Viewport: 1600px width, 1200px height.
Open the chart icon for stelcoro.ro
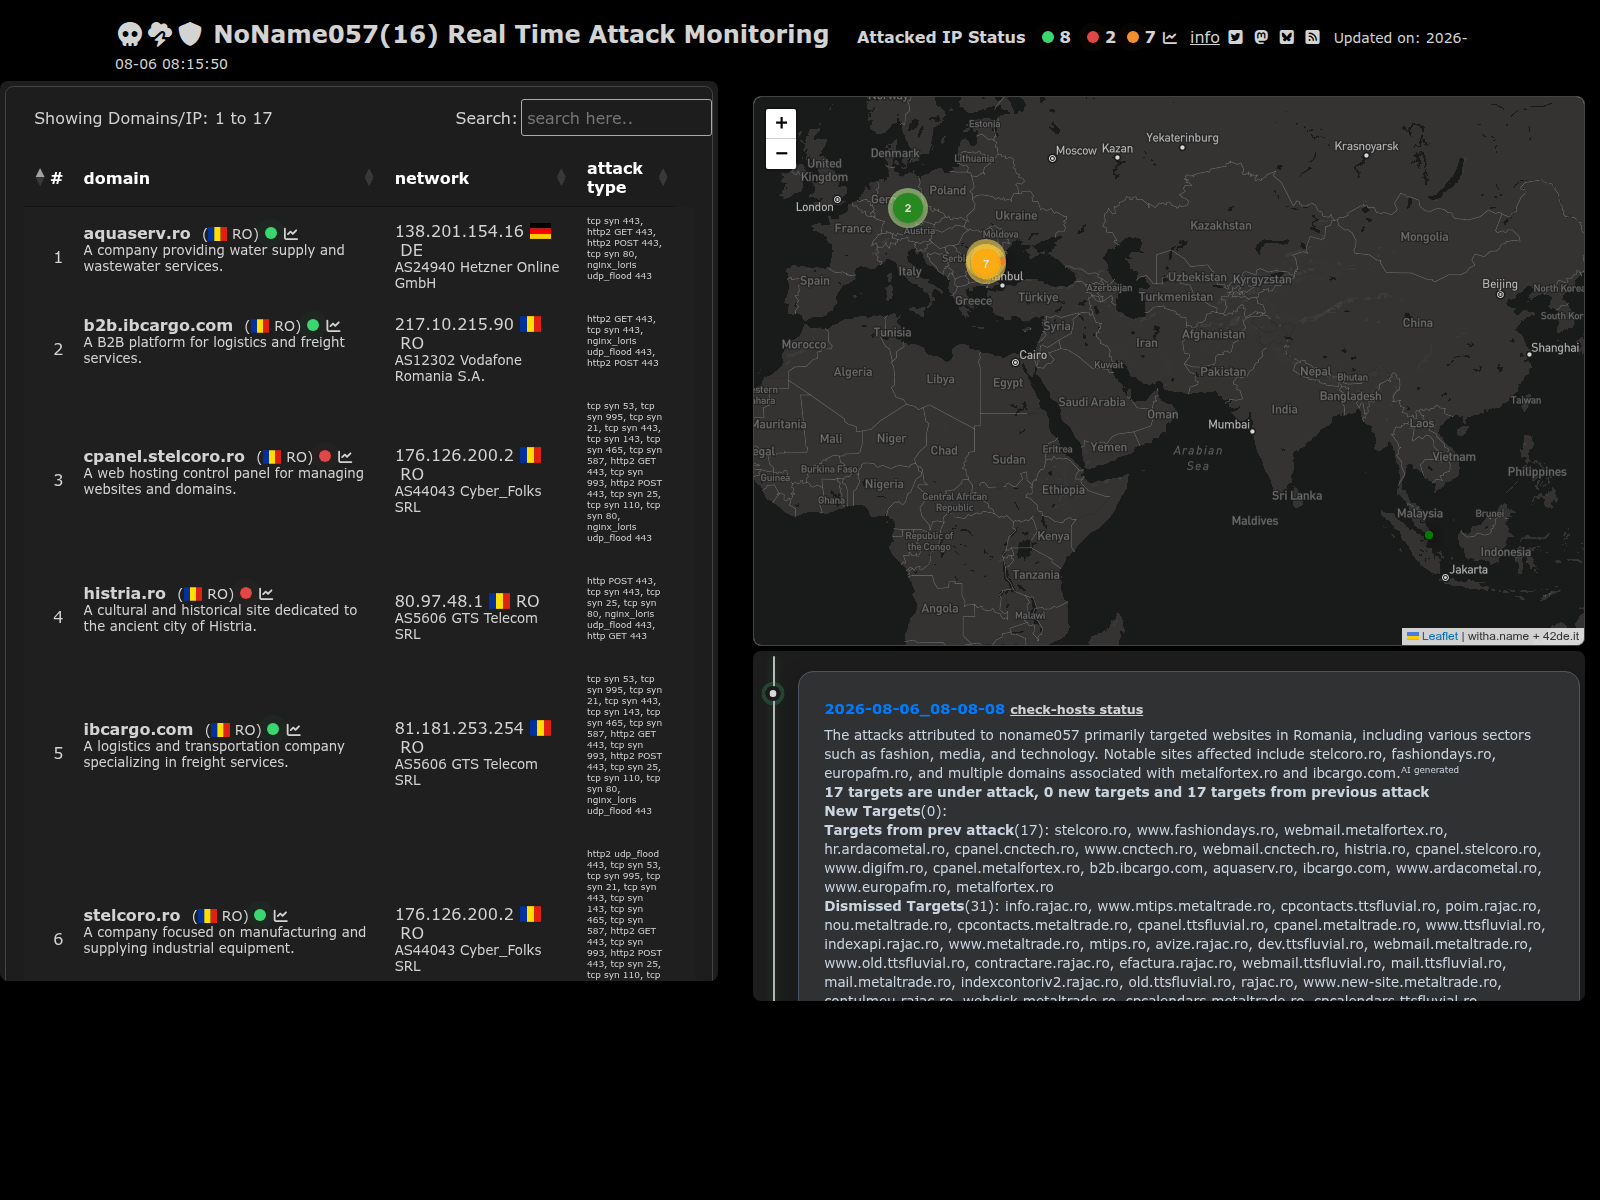(x=280, y=916)
